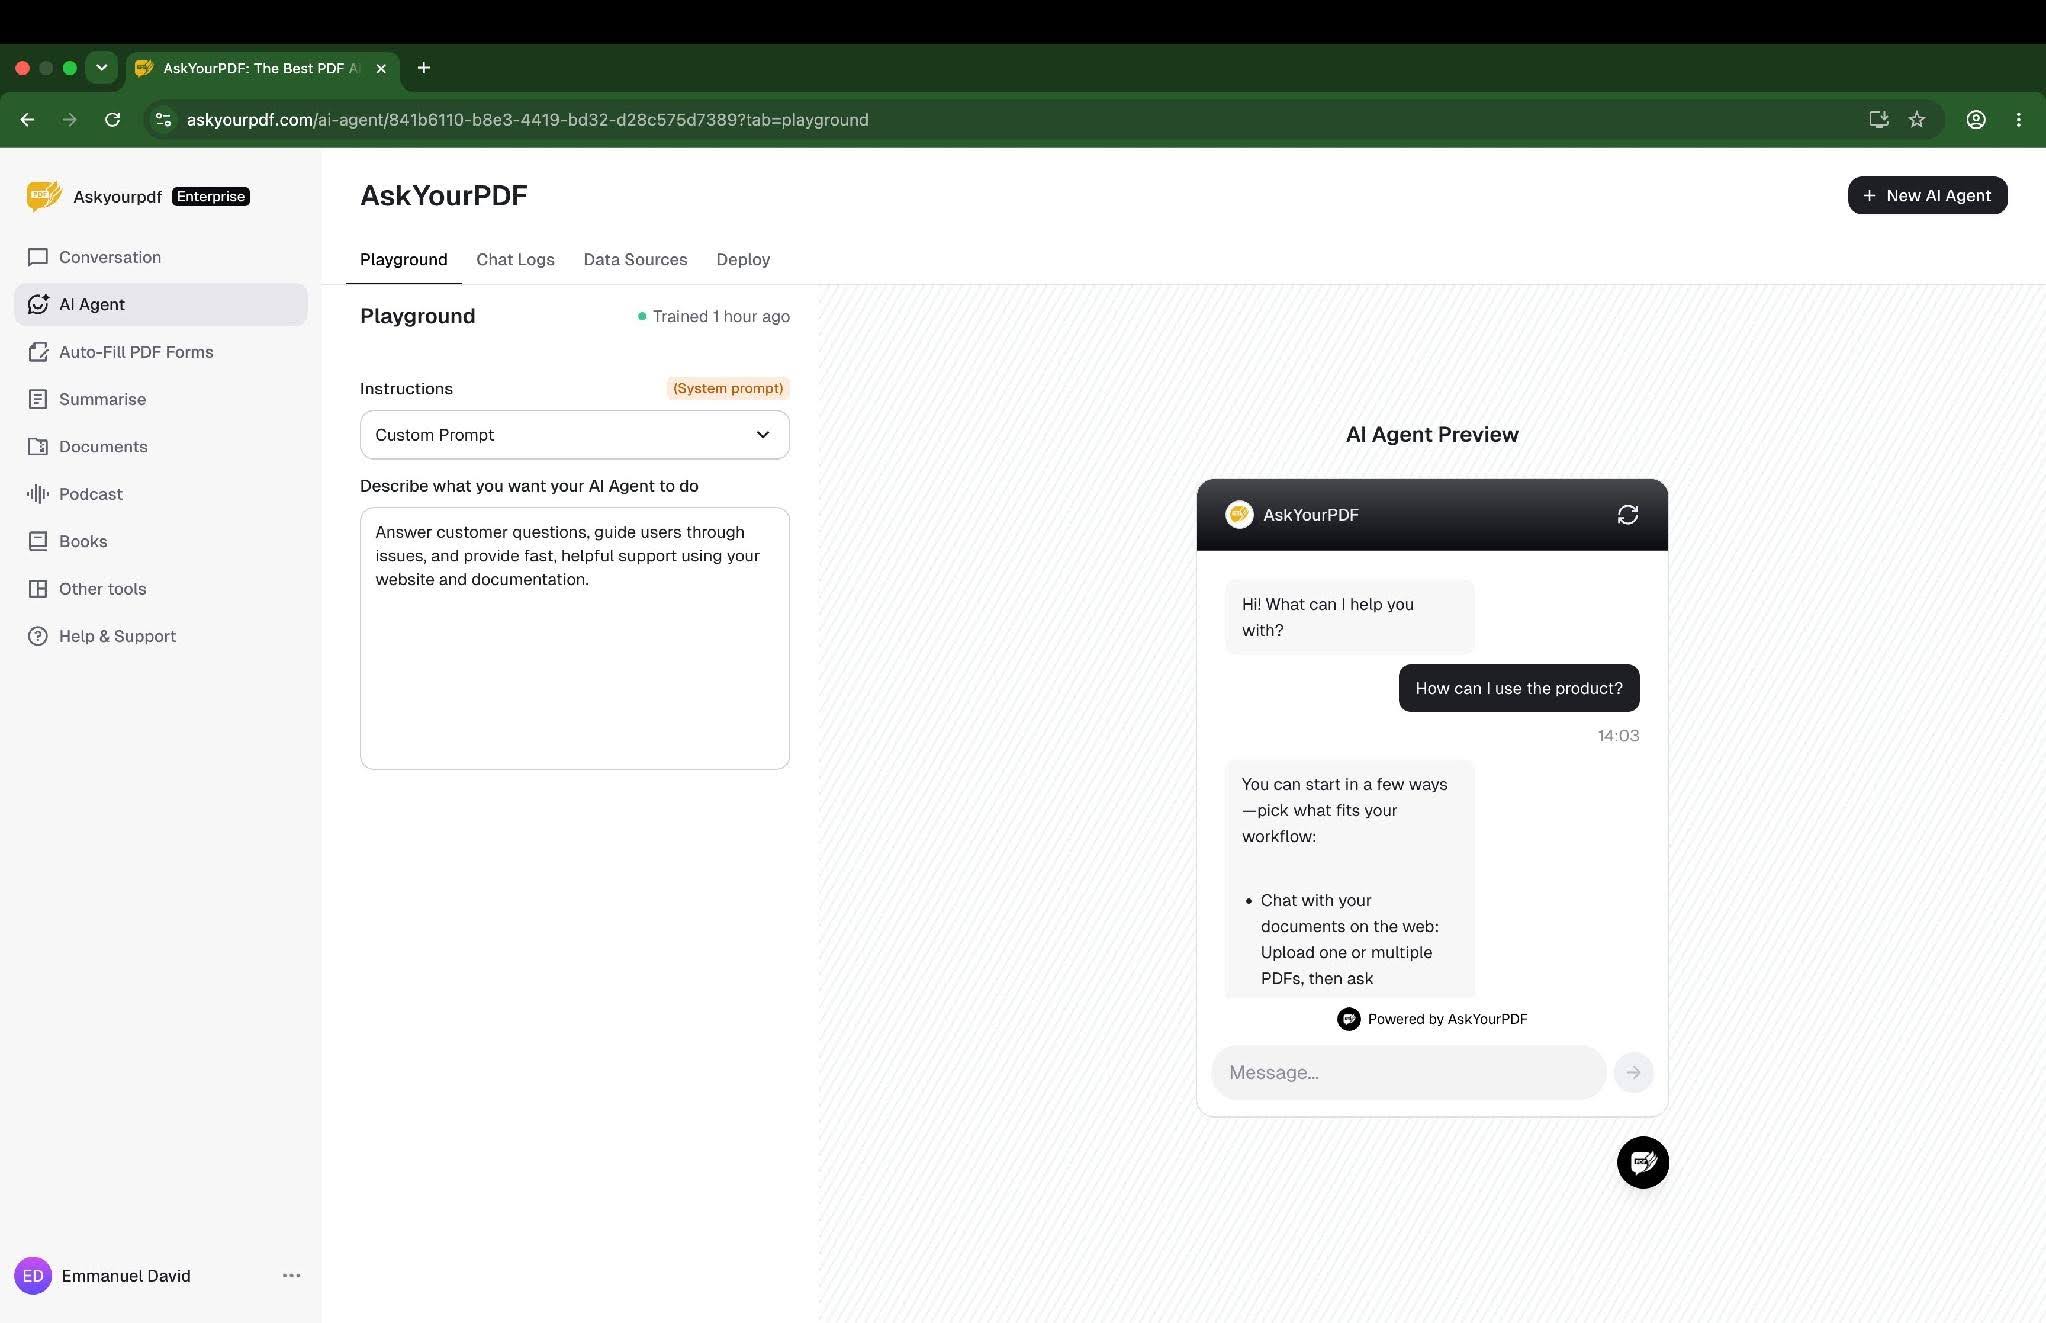Open the Deploy tab

click(x=743, y=260)
